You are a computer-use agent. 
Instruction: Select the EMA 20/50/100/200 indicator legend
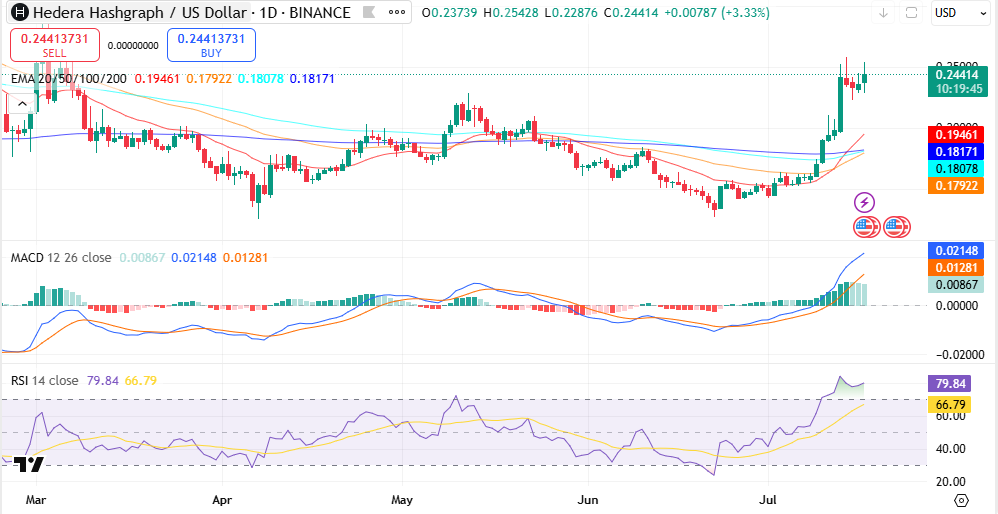pyautogui.click(x=69, y=79)
